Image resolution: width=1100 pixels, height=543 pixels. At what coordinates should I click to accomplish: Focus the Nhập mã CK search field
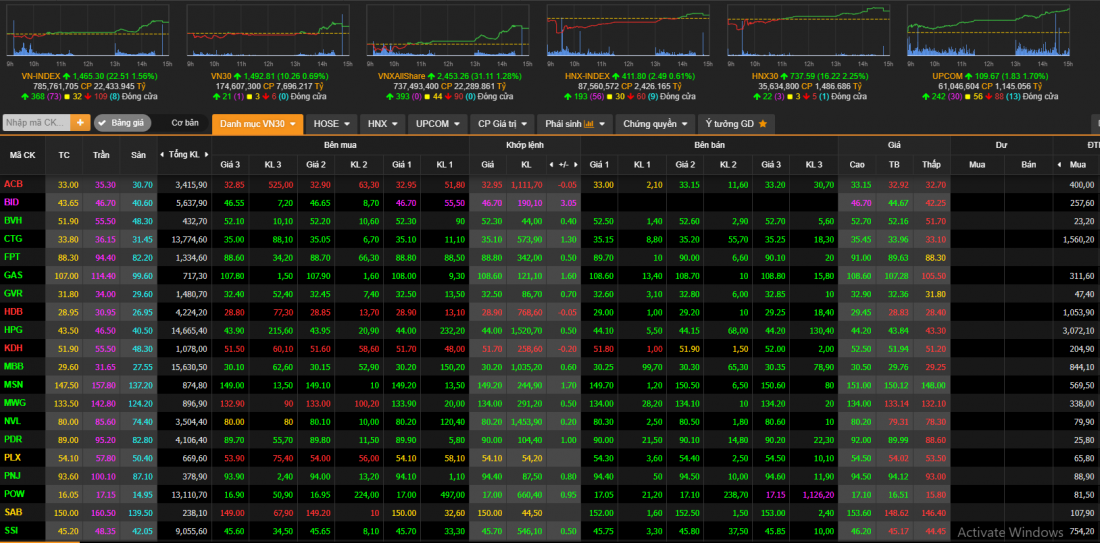click(x=36, y=123)
